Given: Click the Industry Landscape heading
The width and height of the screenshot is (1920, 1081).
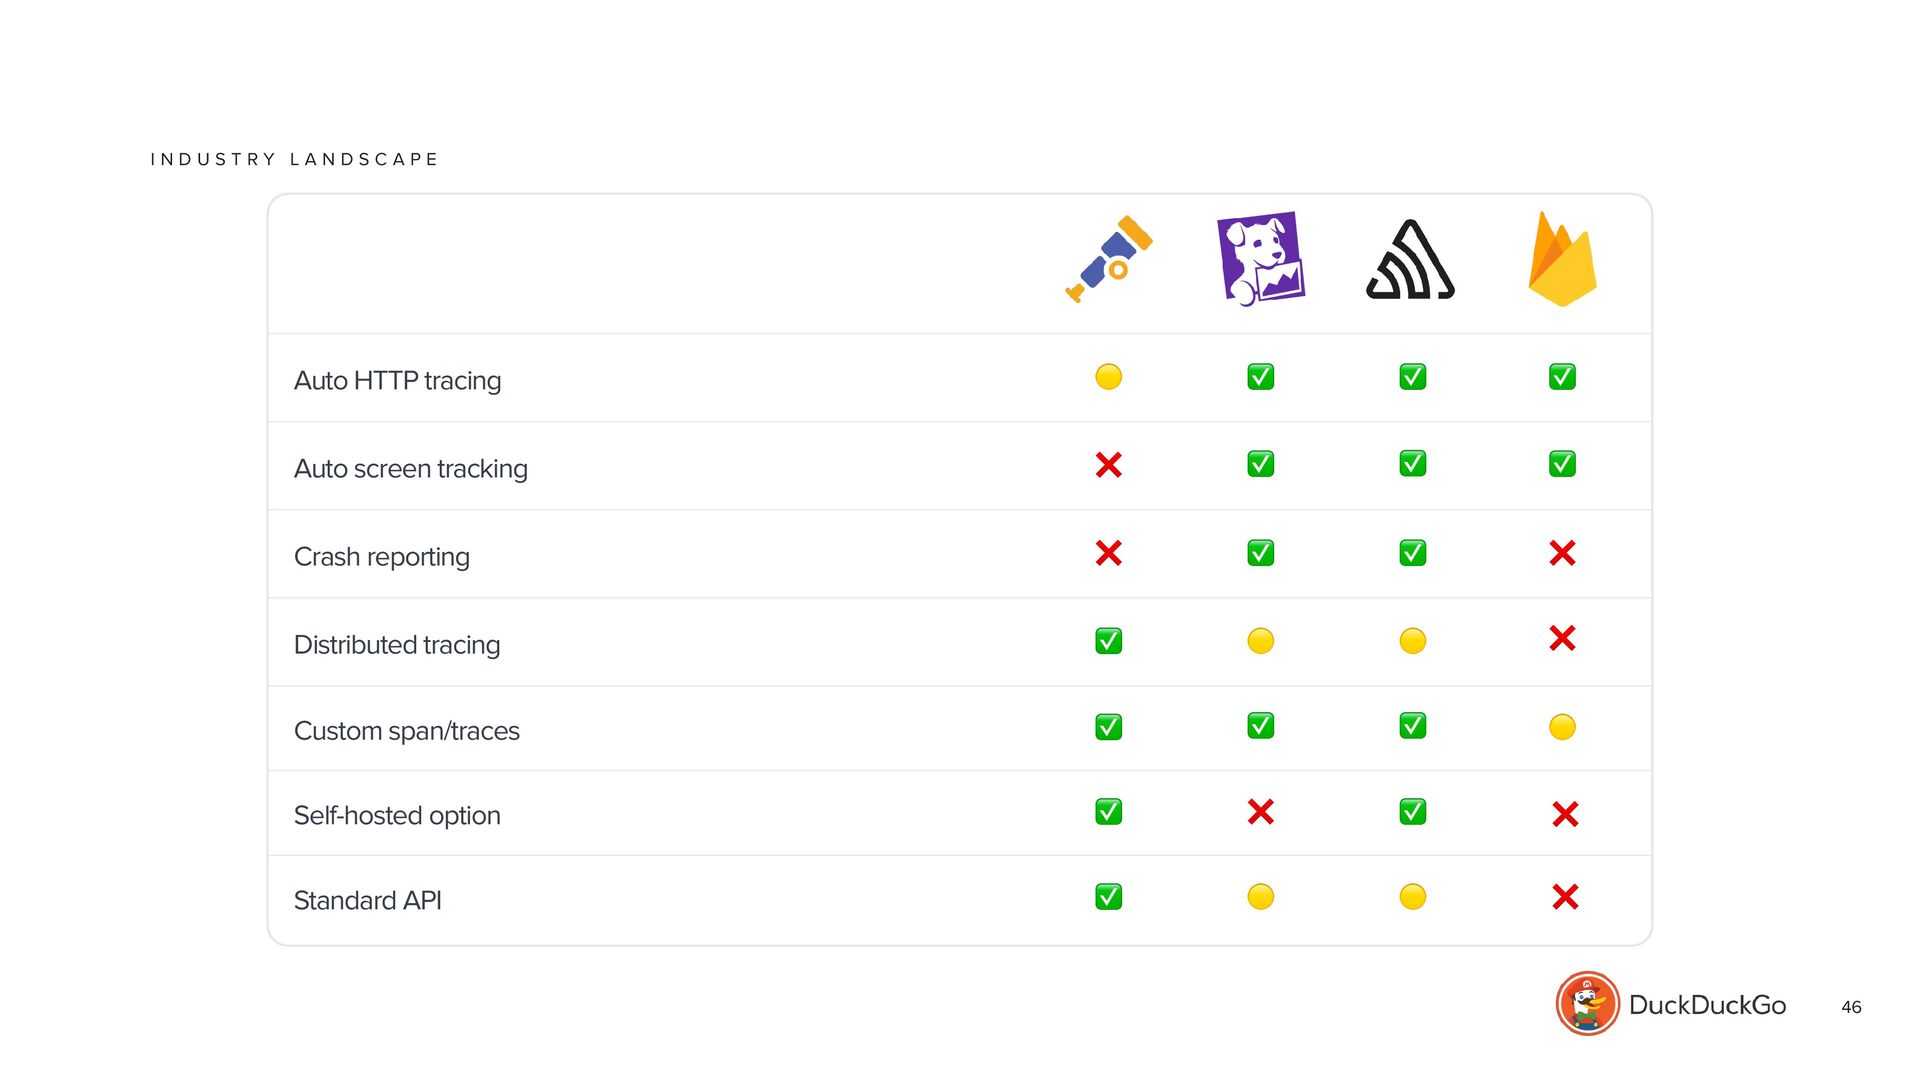Looking at the screenshot, I should (x=294, y=160).
